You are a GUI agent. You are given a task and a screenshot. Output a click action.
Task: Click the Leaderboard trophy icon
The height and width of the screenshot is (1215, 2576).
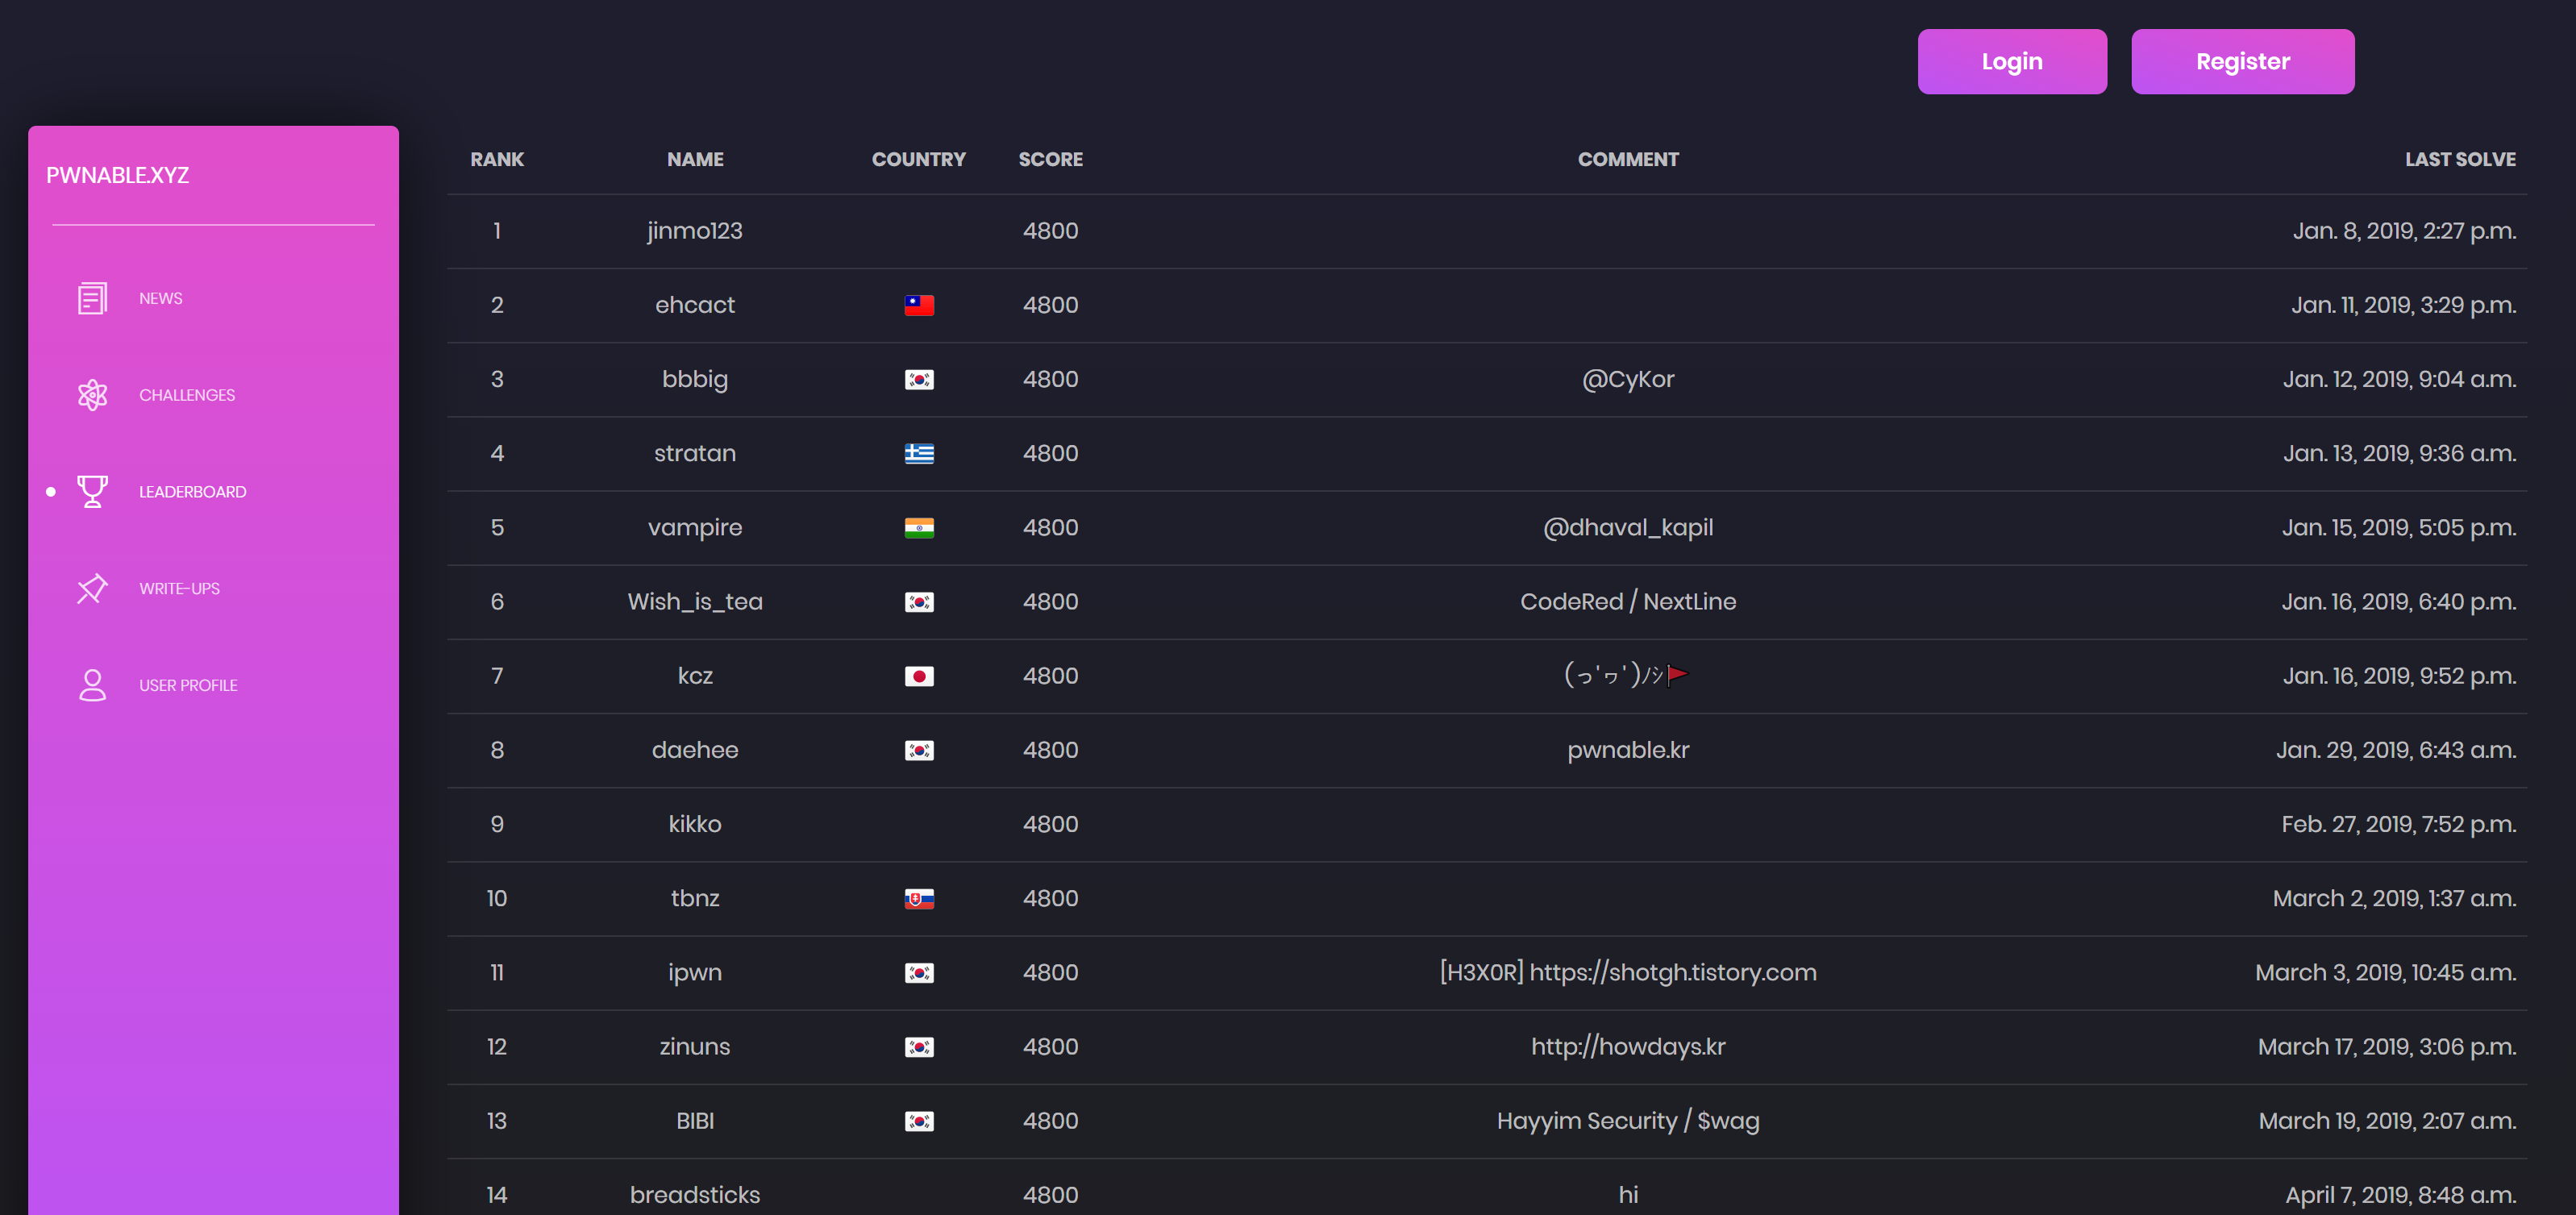click(92, 491)
